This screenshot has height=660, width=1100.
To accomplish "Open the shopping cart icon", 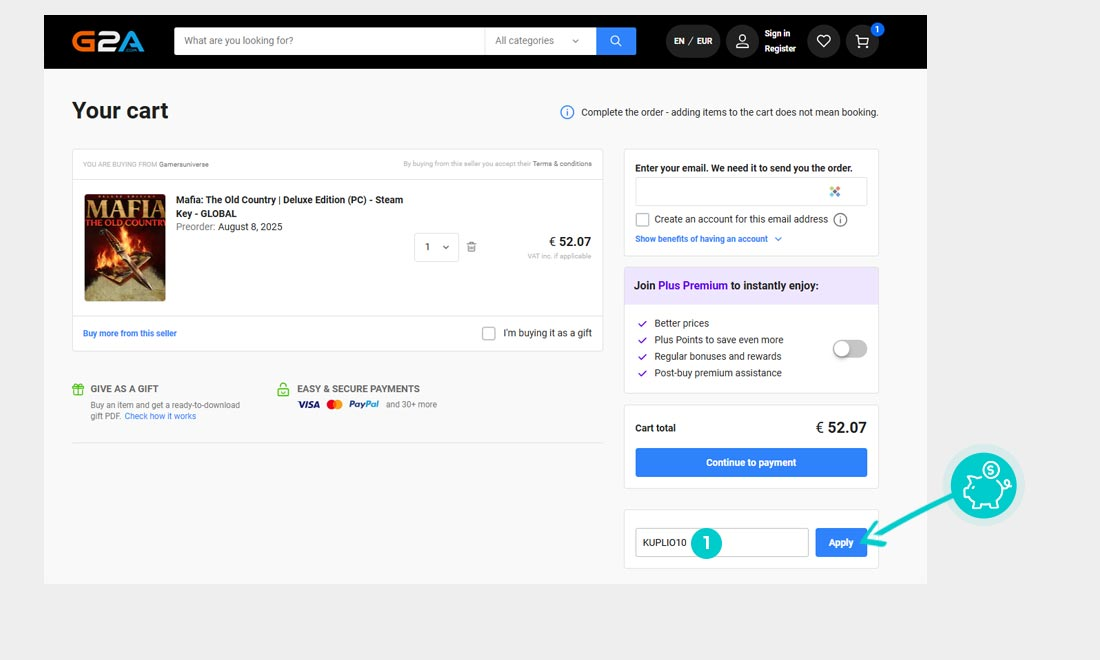I will pyautogui.click(x=862, y=41).
